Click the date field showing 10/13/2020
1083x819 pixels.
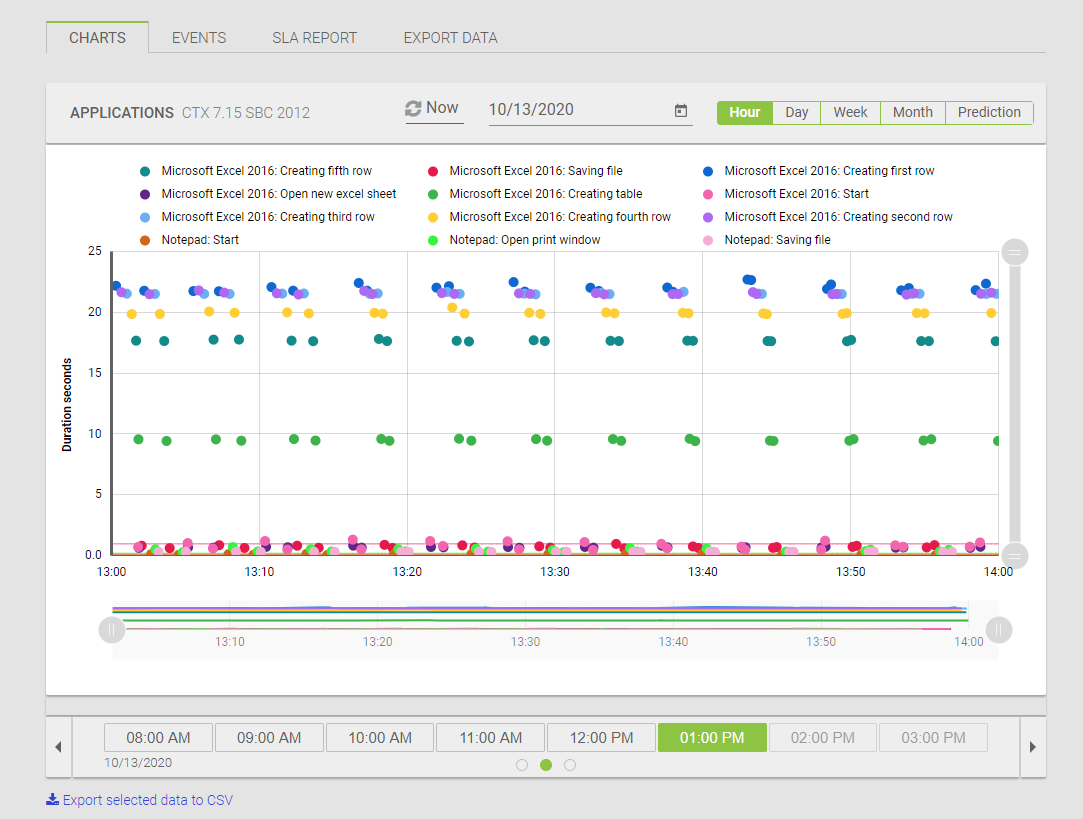click(578, 110)
